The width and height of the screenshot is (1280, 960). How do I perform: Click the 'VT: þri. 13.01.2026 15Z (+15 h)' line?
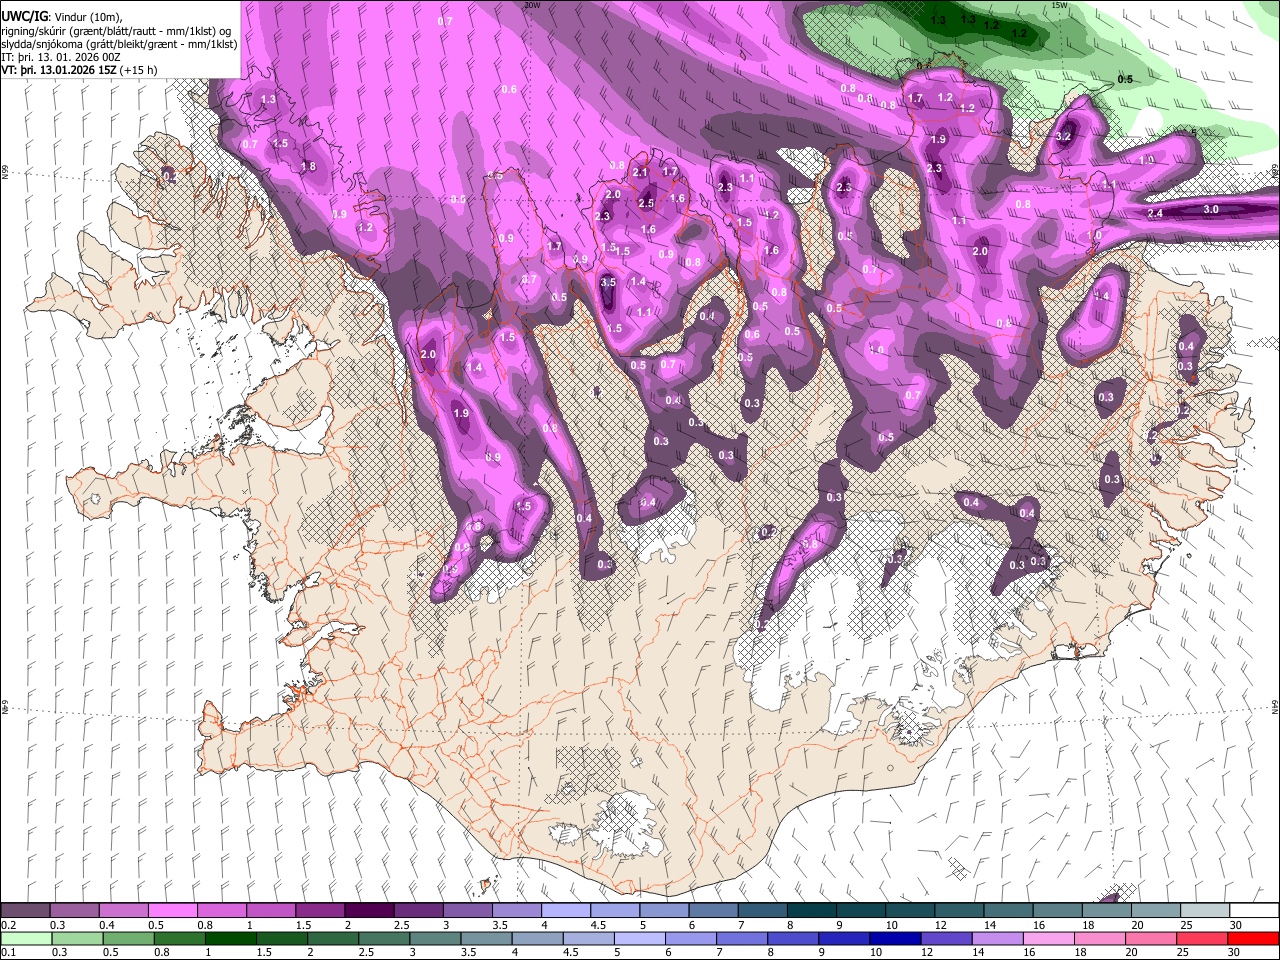click(x=79, y=70)
